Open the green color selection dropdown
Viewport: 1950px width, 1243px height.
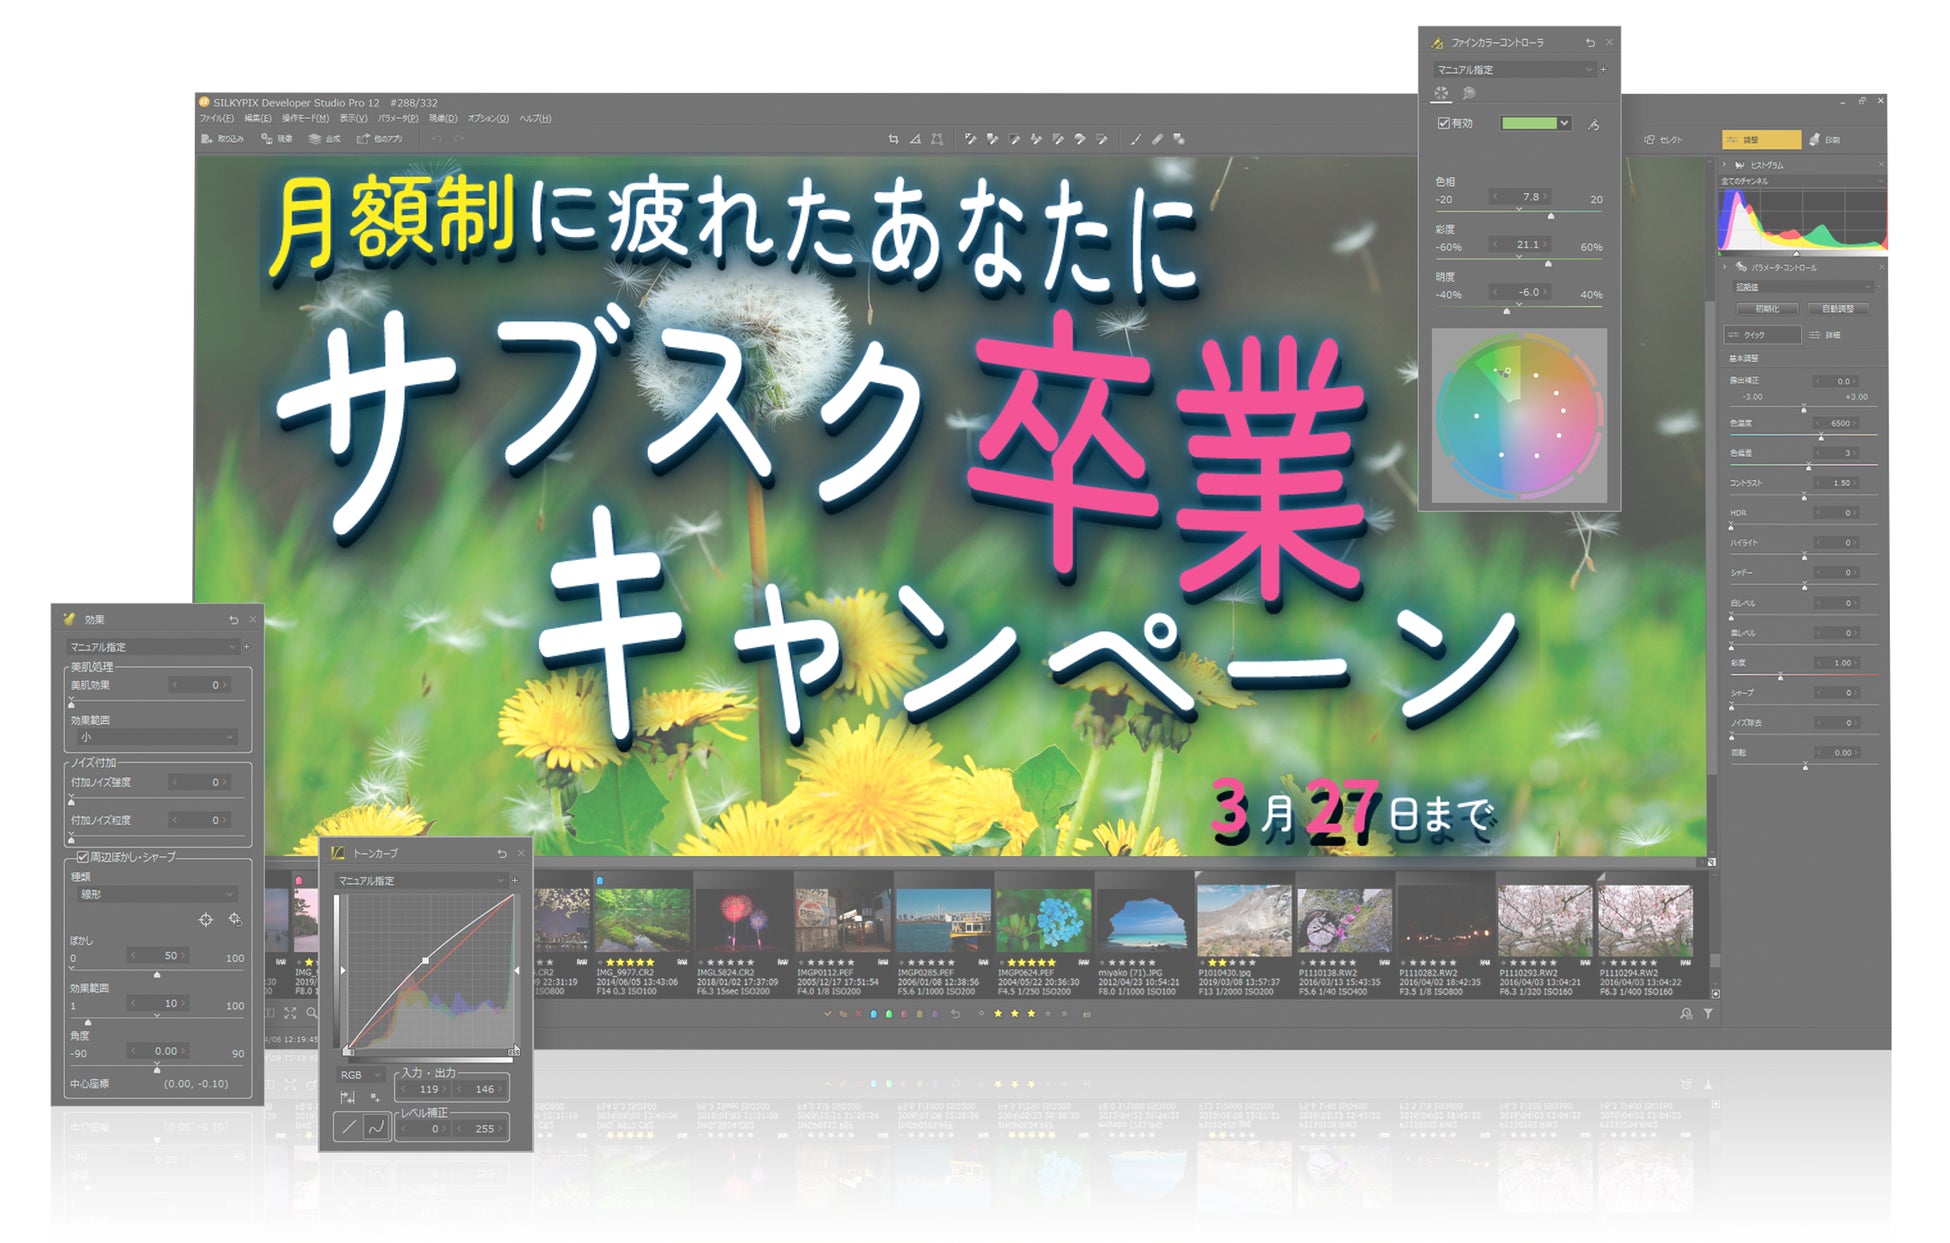[1565, 123]
